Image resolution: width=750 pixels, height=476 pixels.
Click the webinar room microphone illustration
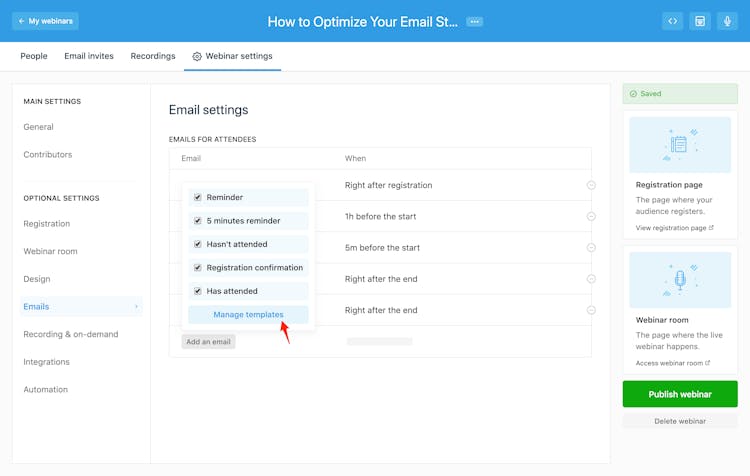coord(680,280)
